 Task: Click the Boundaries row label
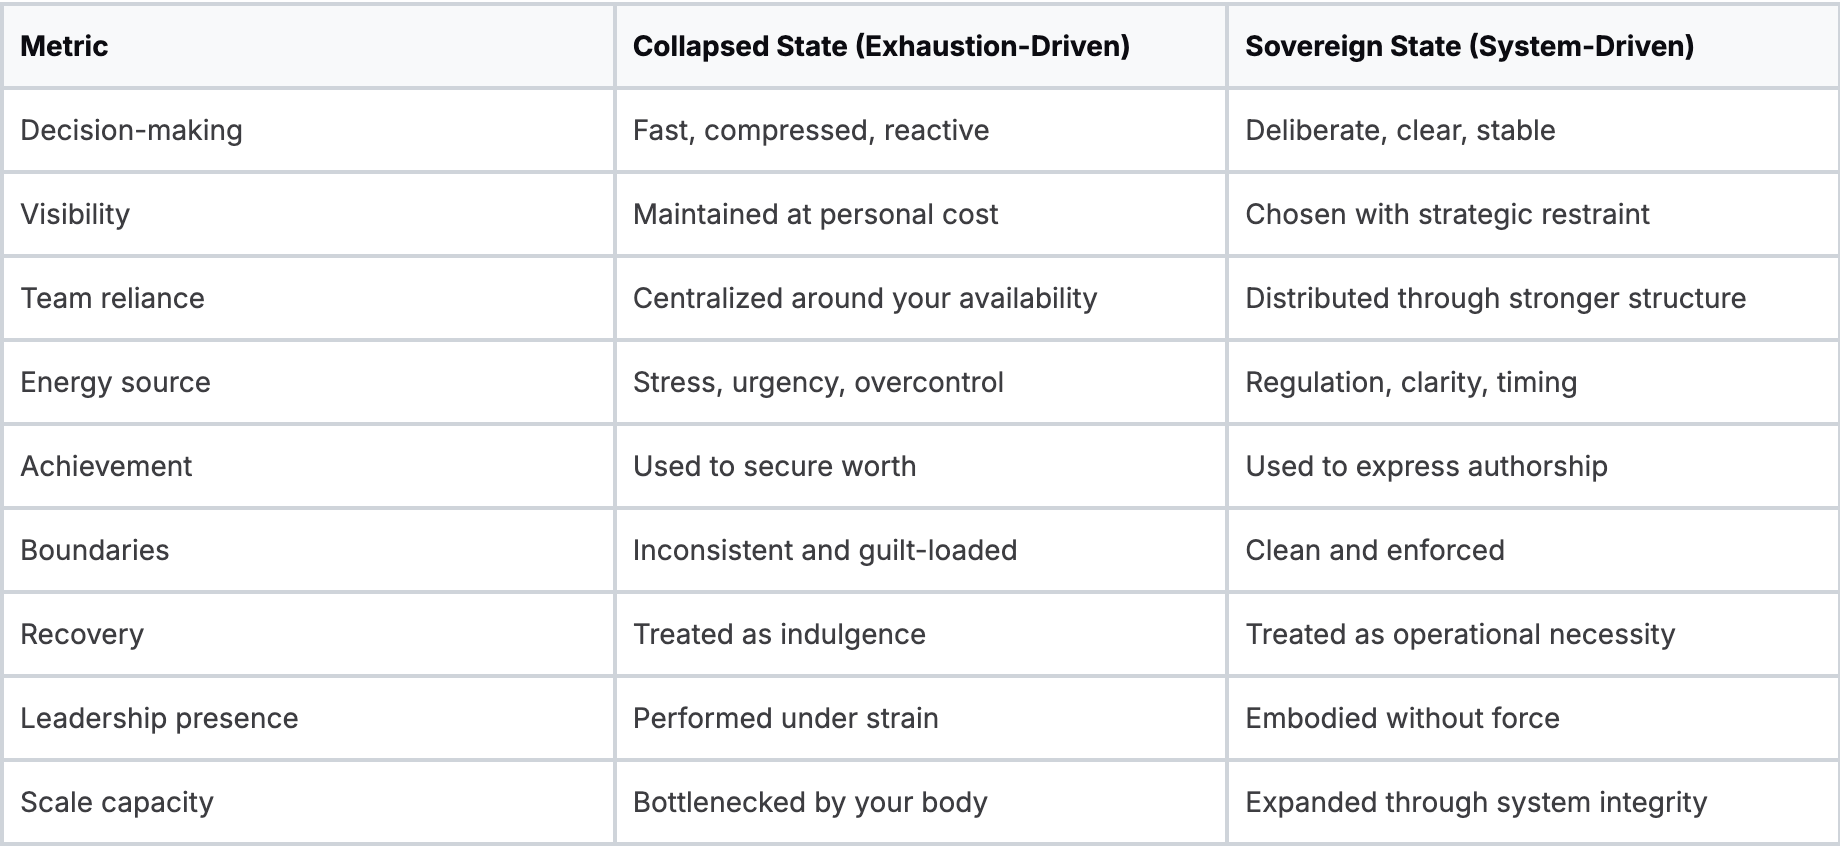coord(95,550)
